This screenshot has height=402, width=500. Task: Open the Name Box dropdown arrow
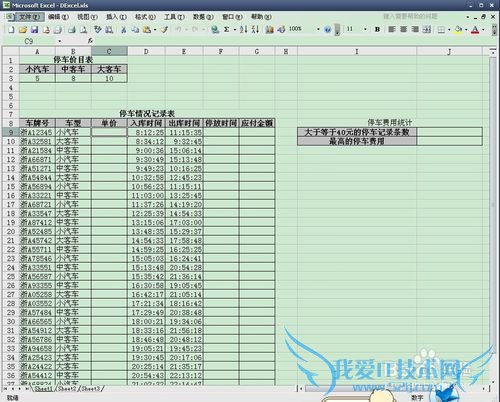60,41
